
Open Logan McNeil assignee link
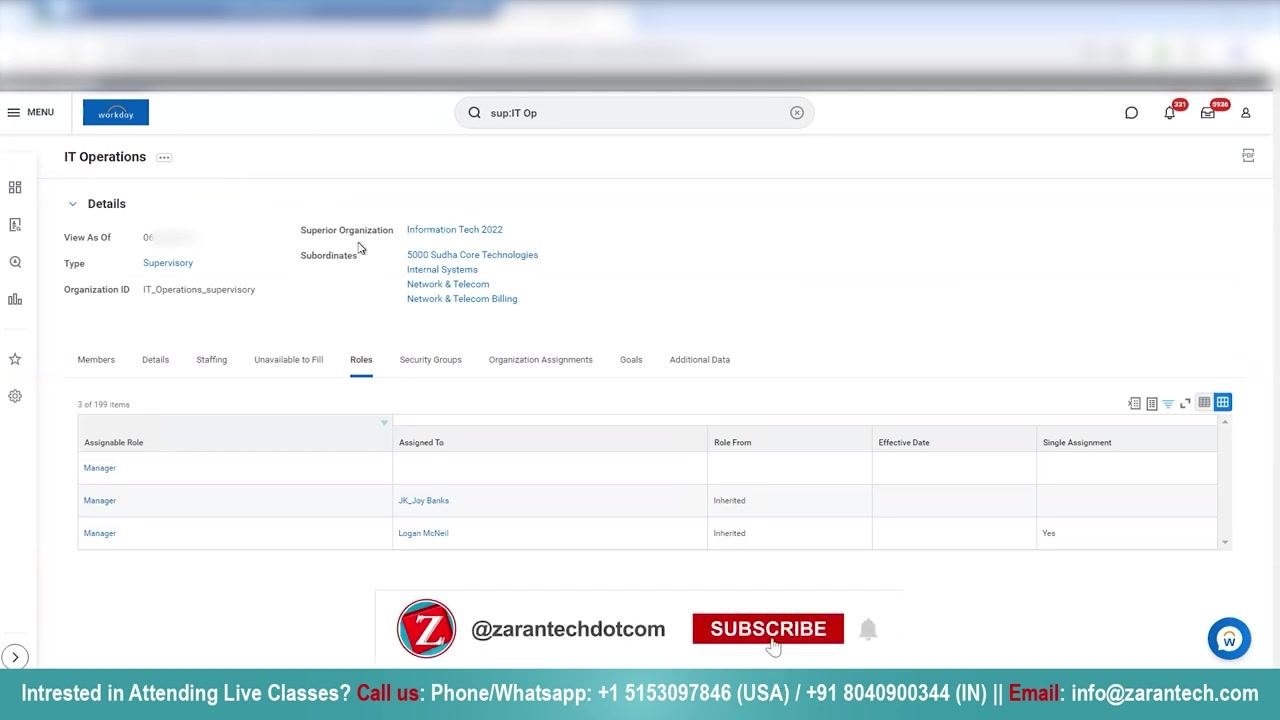pyautogui.click(x=423, y=534)
